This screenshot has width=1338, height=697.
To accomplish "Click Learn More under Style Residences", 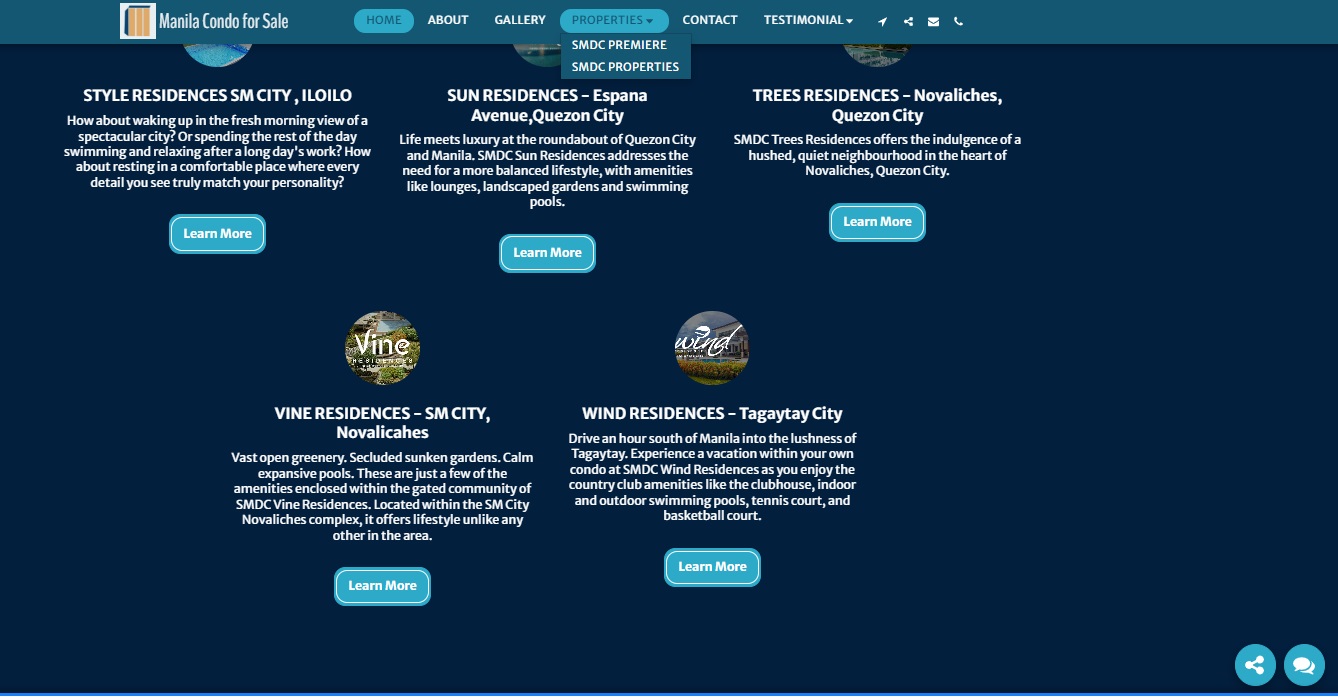I will pyautogui.click(x=217, y=234).
